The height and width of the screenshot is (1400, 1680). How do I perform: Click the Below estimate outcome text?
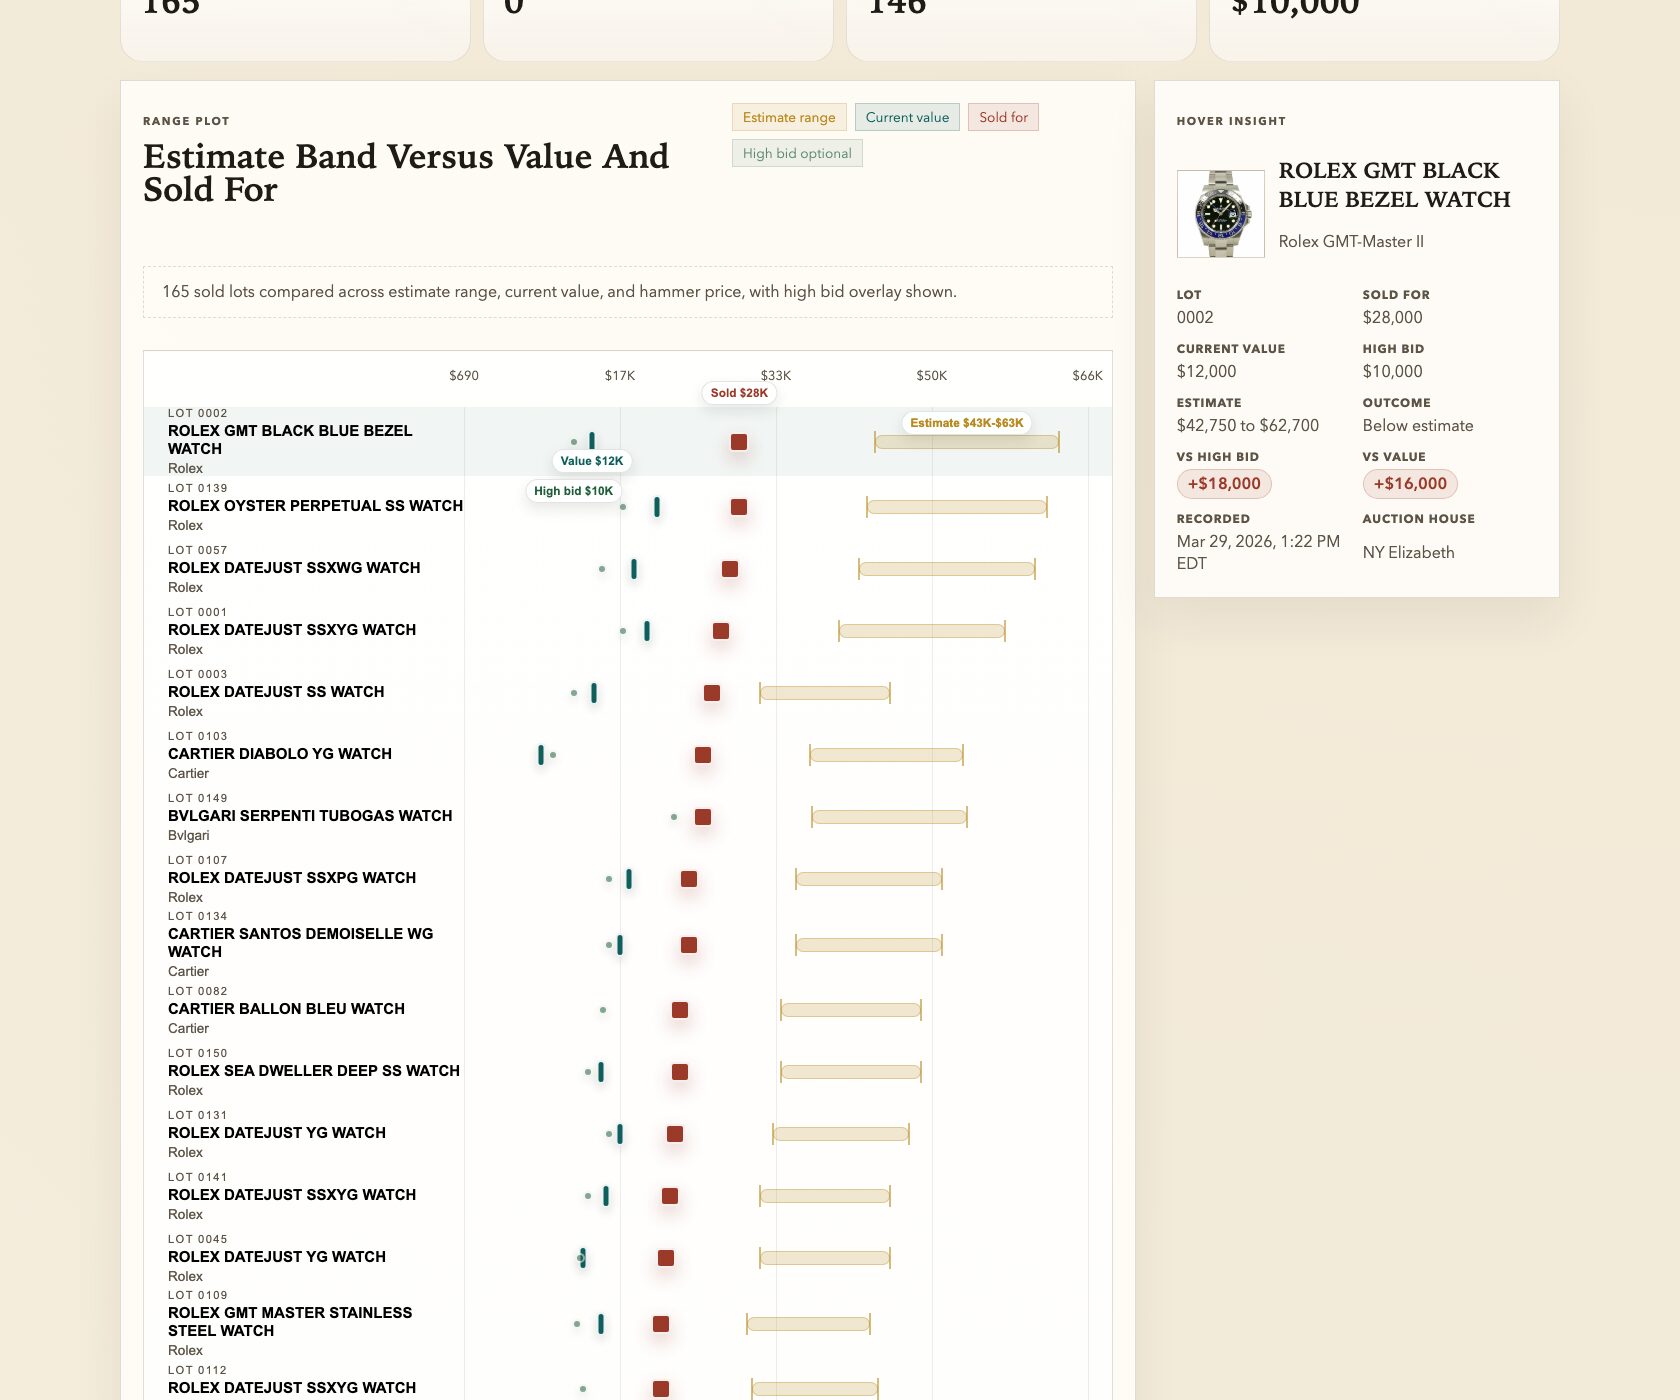1418,425
